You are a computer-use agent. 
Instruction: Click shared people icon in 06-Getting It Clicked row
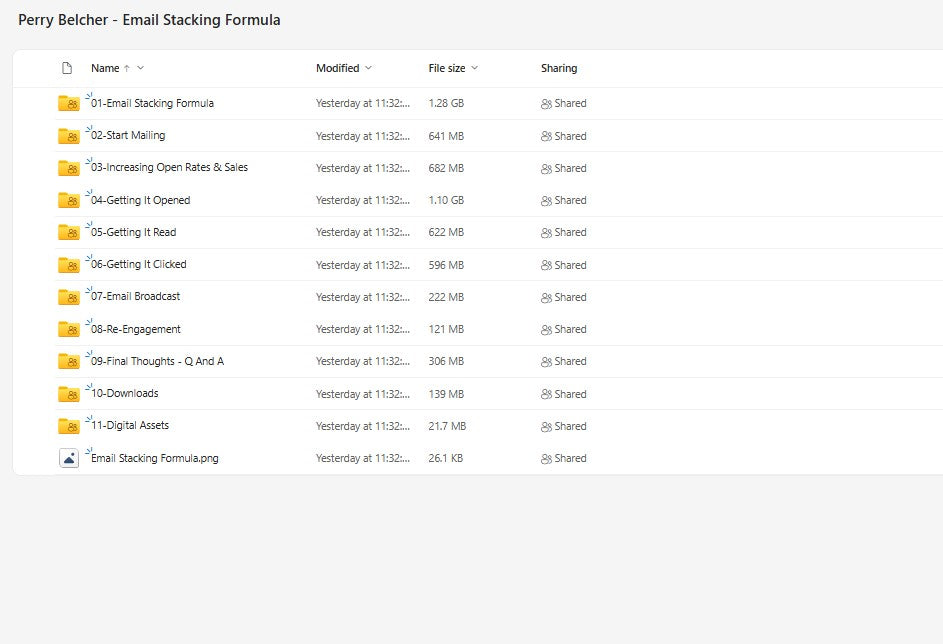(x=546, y=265)
